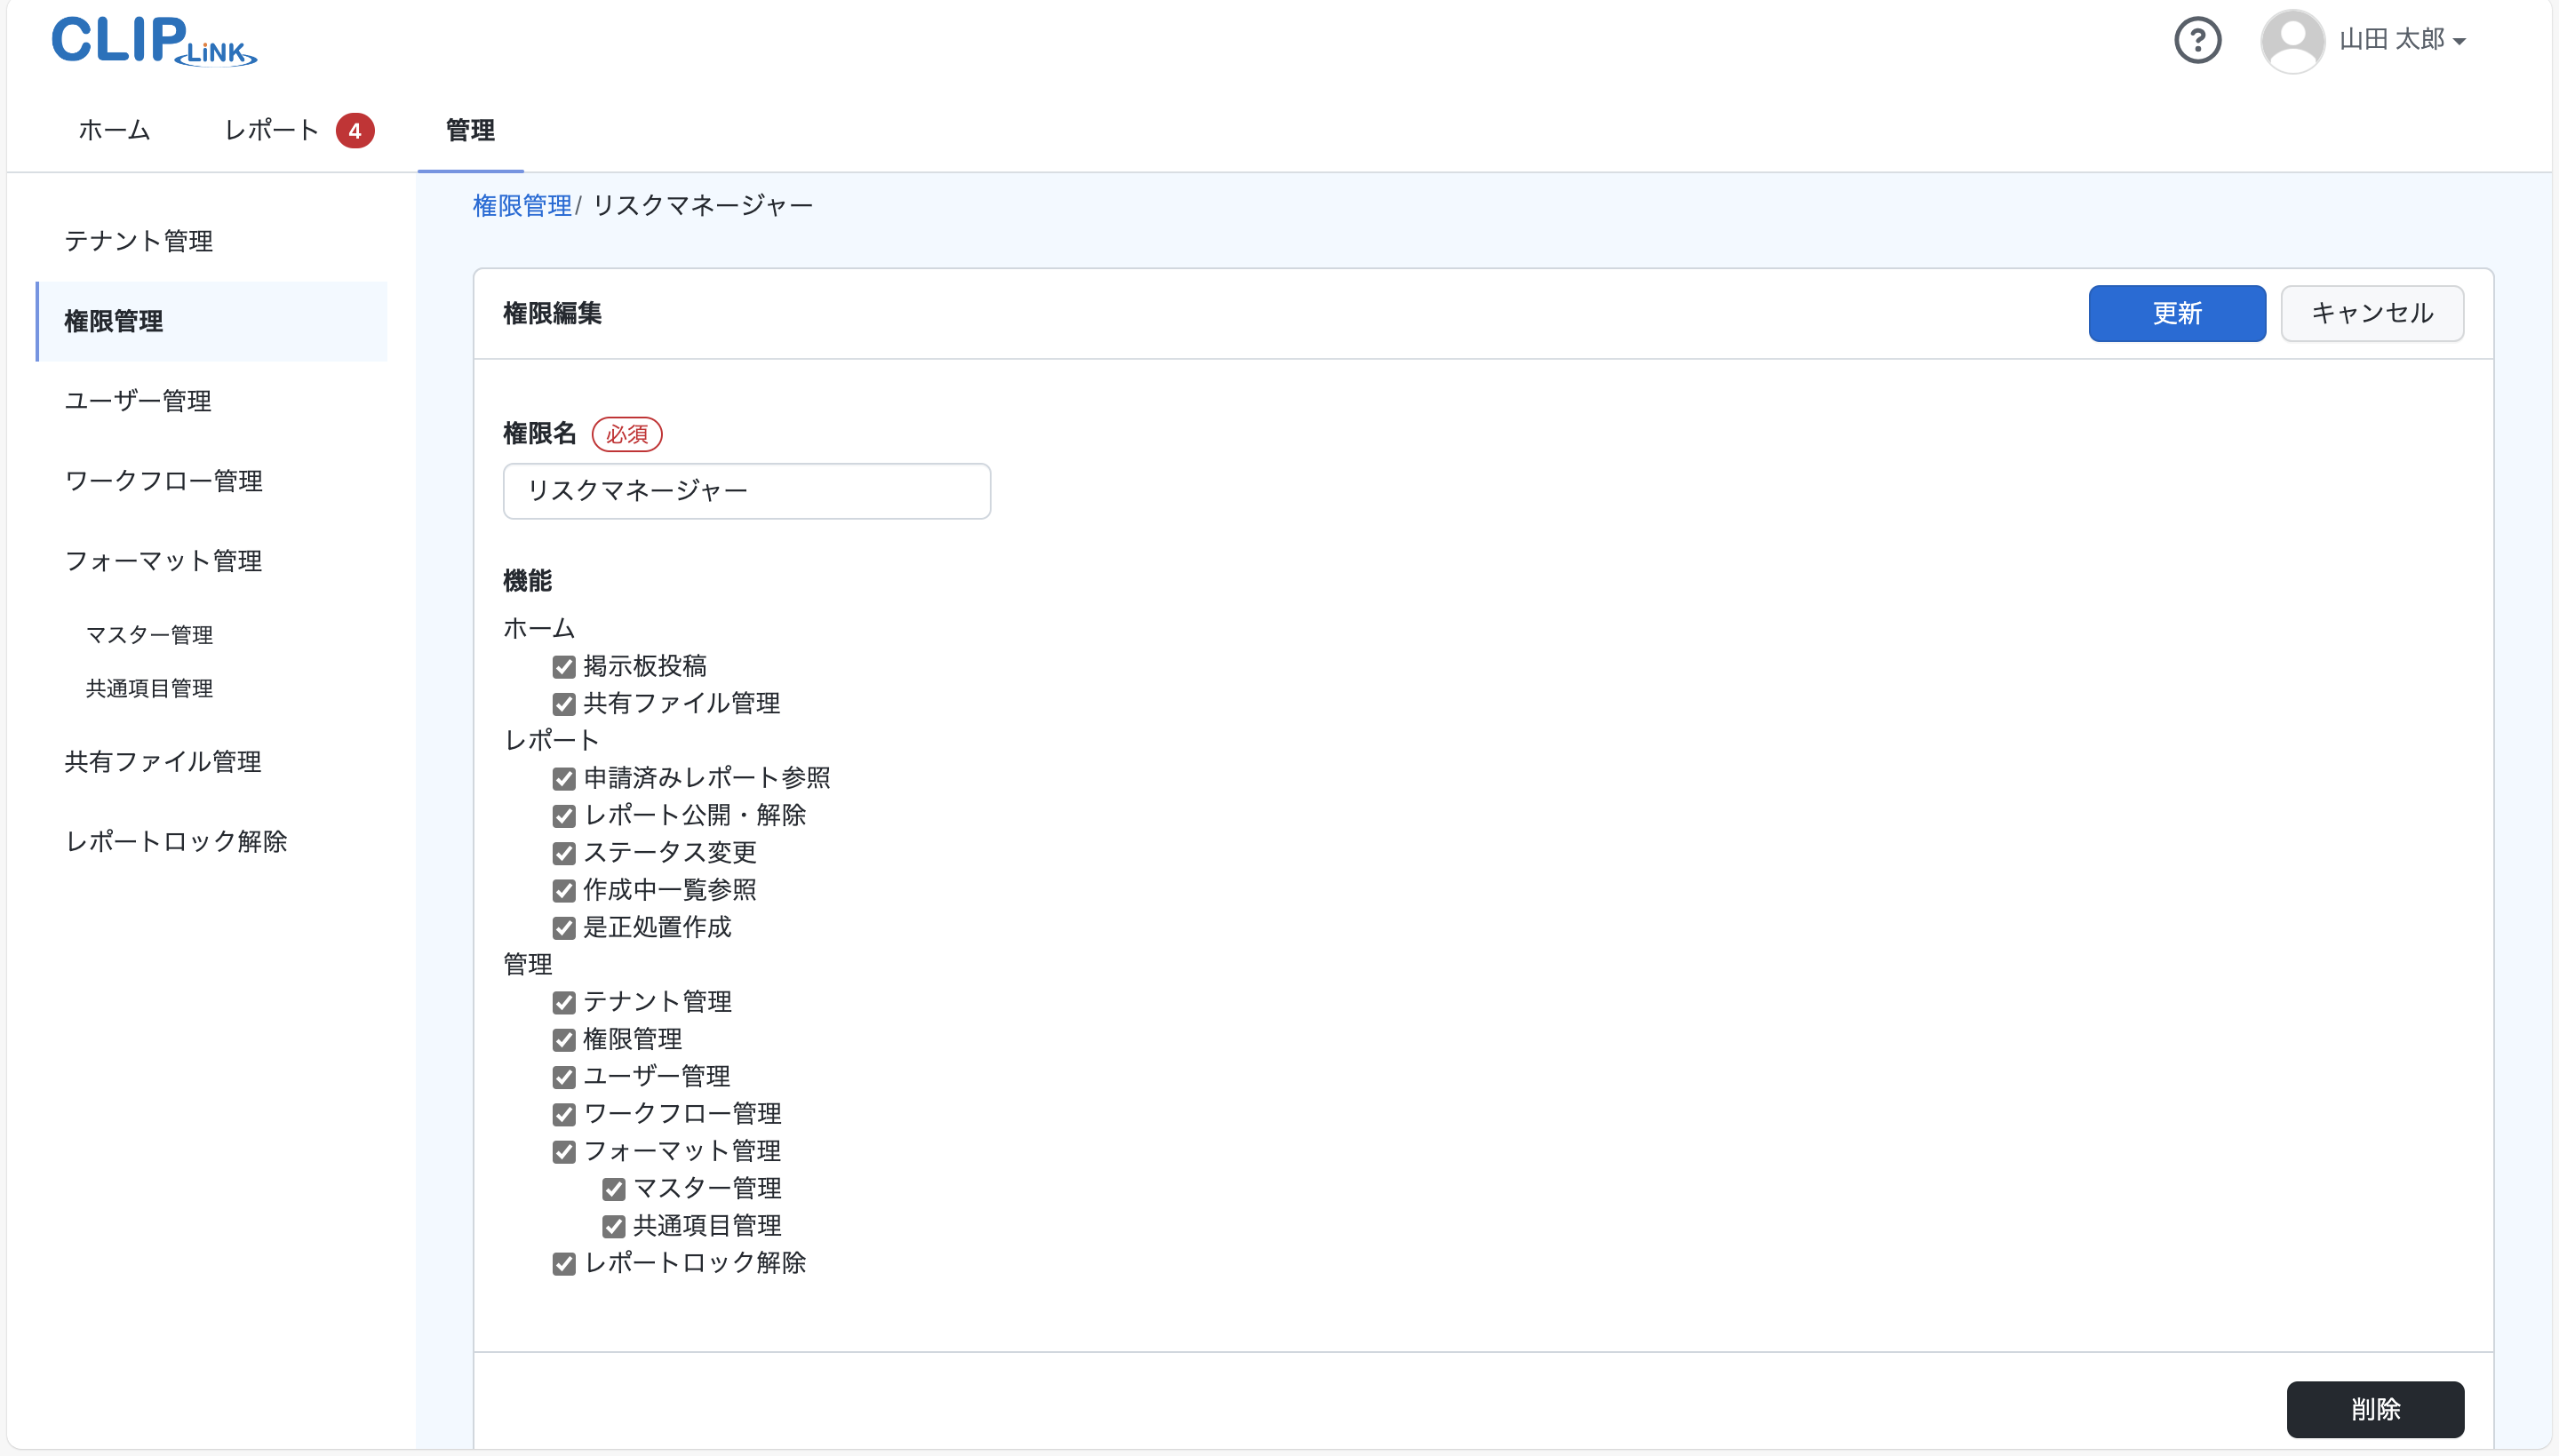Uncheck マスター管理 under フォーマット管理
The height and width of the screenshot is (1456, 2559).
click(x=613, y=1188)
